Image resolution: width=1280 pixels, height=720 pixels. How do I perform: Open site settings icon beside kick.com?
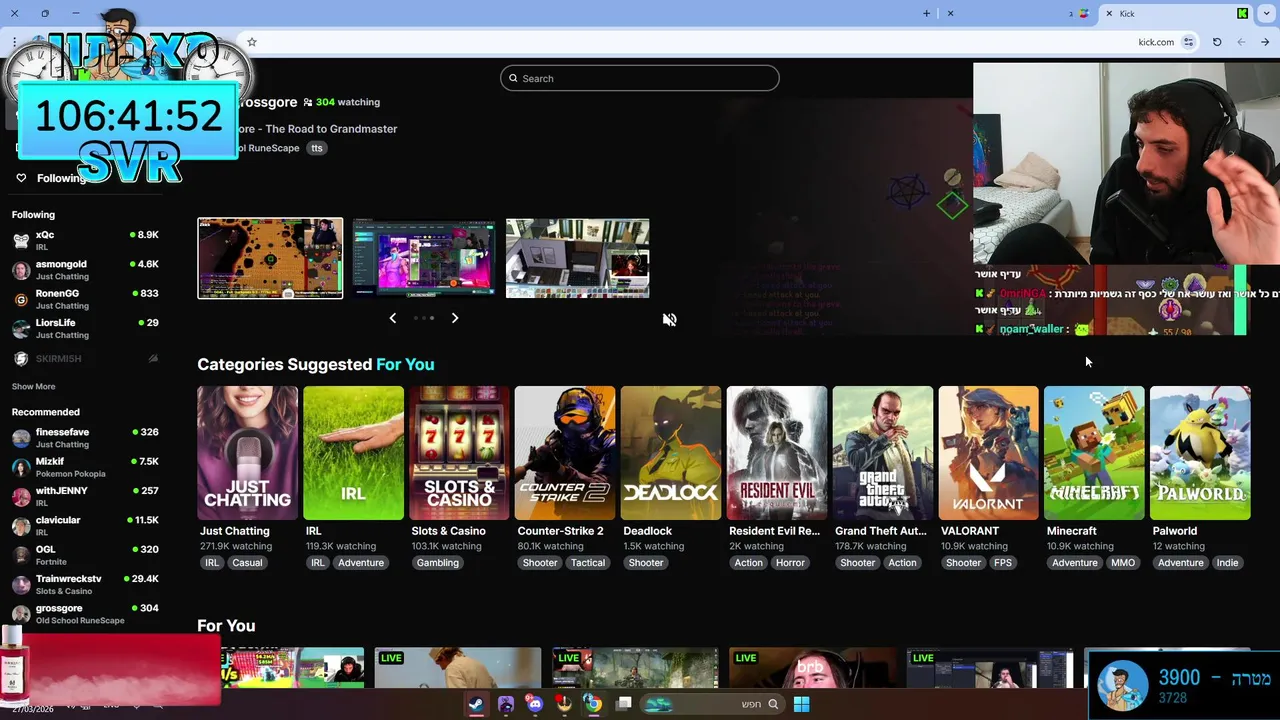click(1188, 42)
